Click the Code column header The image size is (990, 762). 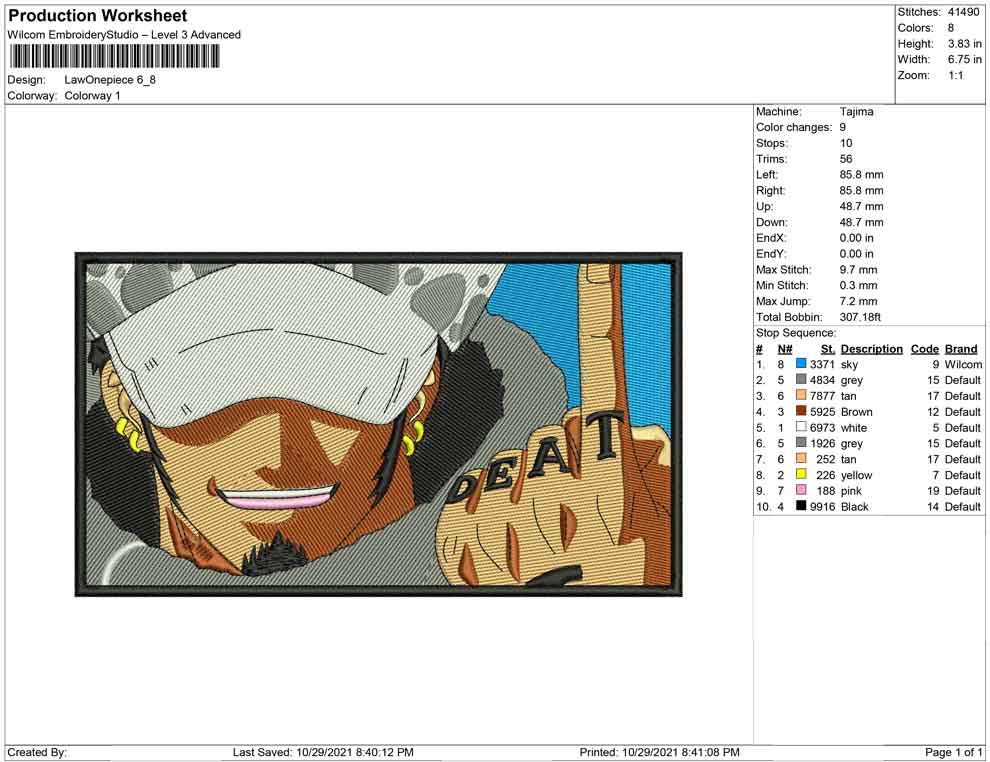click(924, 348)
